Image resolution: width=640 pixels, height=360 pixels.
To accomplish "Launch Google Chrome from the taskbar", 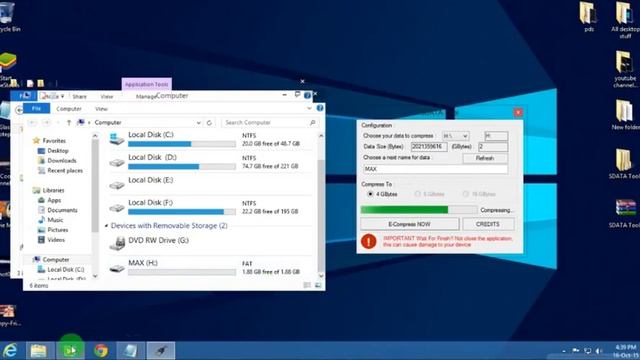I will pyautogui.click(x=101, y=351).
